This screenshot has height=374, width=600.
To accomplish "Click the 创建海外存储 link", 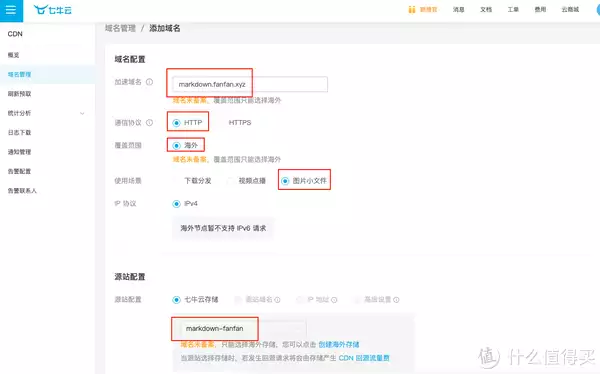I will coord(339,345).
